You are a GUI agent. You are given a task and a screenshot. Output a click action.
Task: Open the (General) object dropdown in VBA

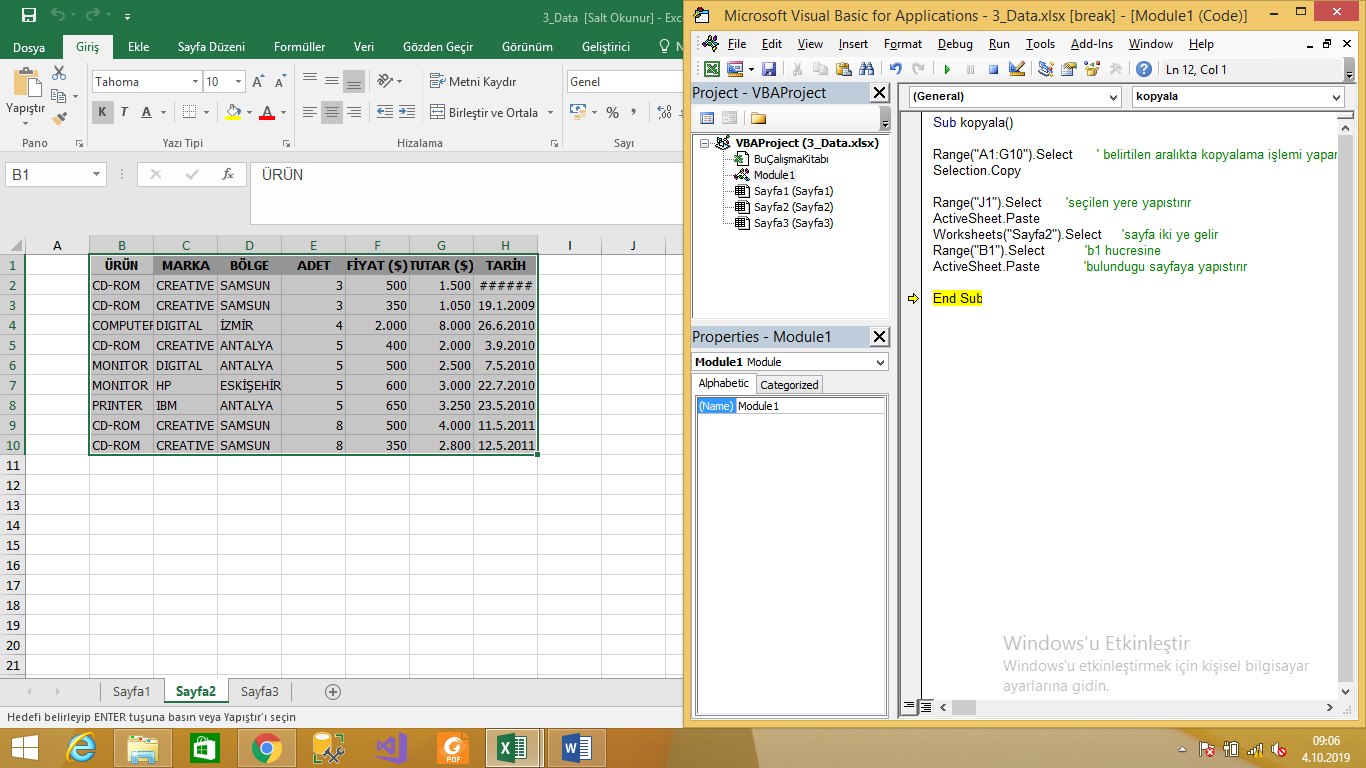coord(1114,97)
